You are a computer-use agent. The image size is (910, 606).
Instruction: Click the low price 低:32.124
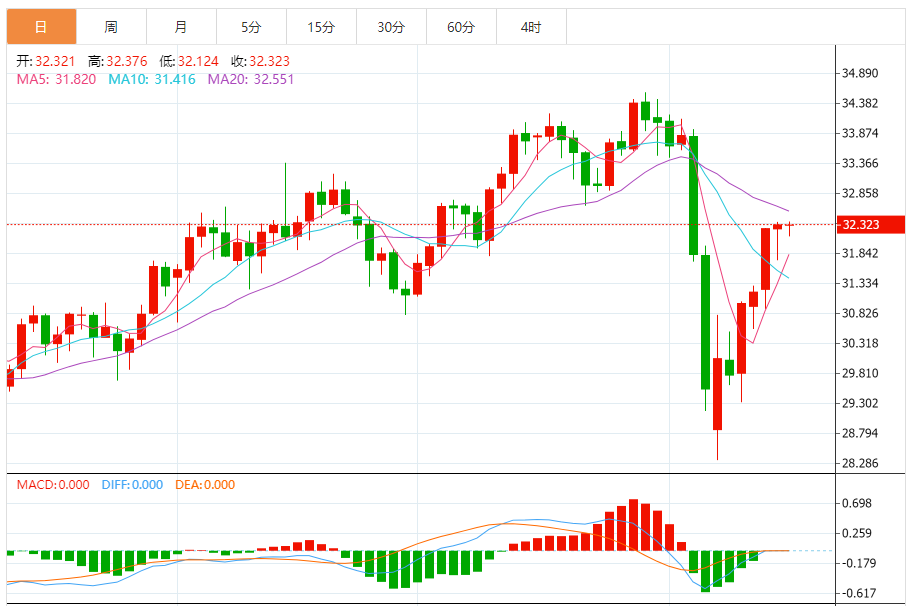[x=189, y=61]
